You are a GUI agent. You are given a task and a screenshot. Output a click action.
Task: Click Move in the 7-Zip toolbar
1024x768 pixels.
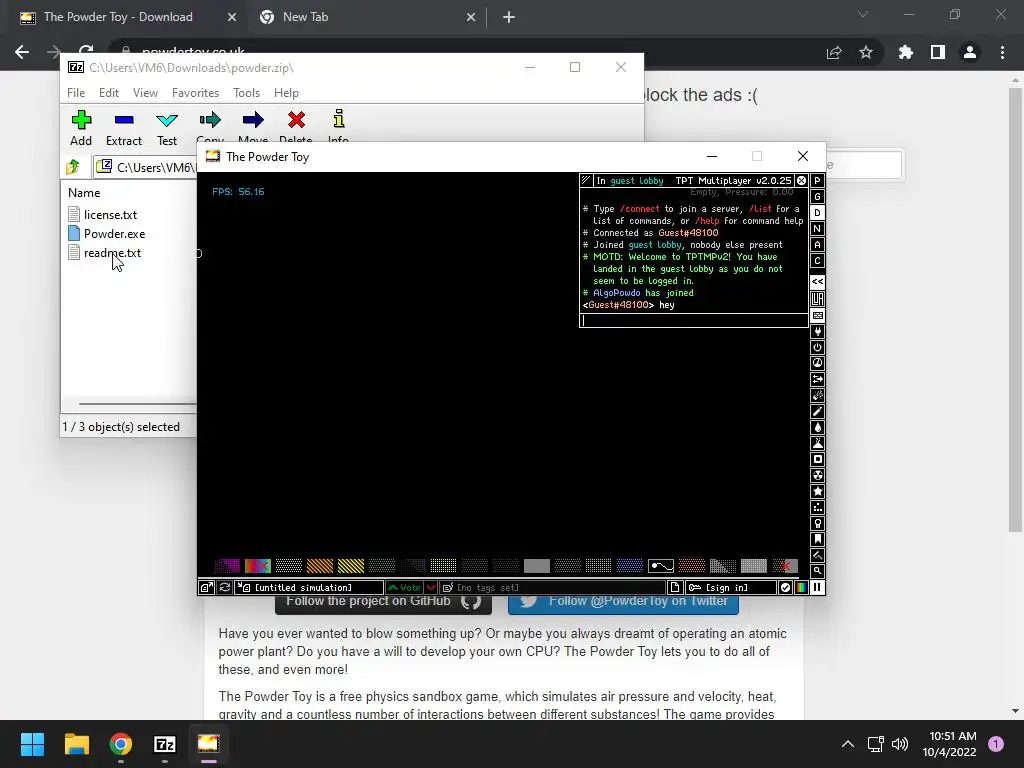(253, 127)
